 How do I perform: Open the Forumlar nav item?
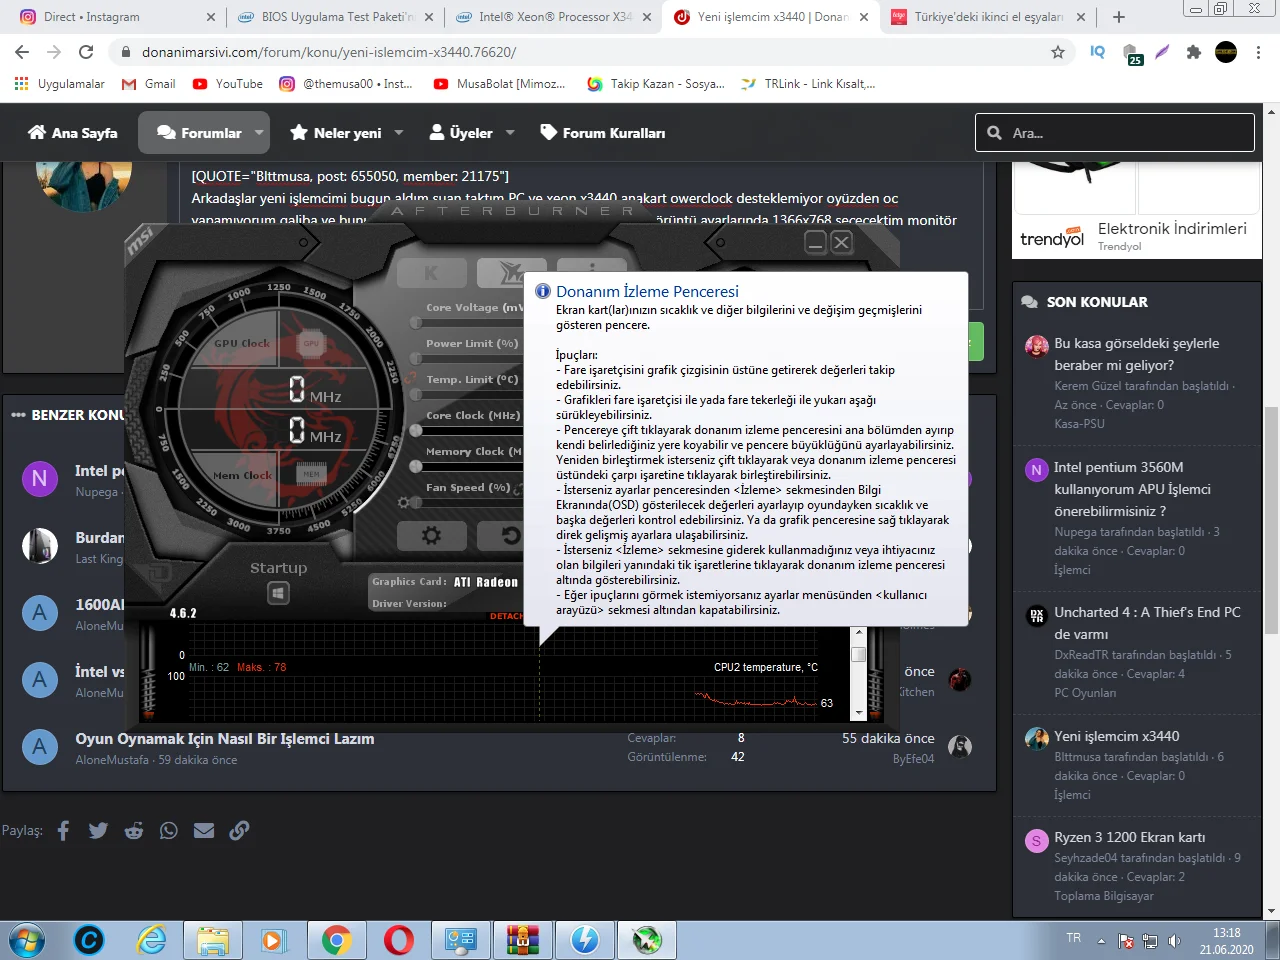[x=200, y=133]
